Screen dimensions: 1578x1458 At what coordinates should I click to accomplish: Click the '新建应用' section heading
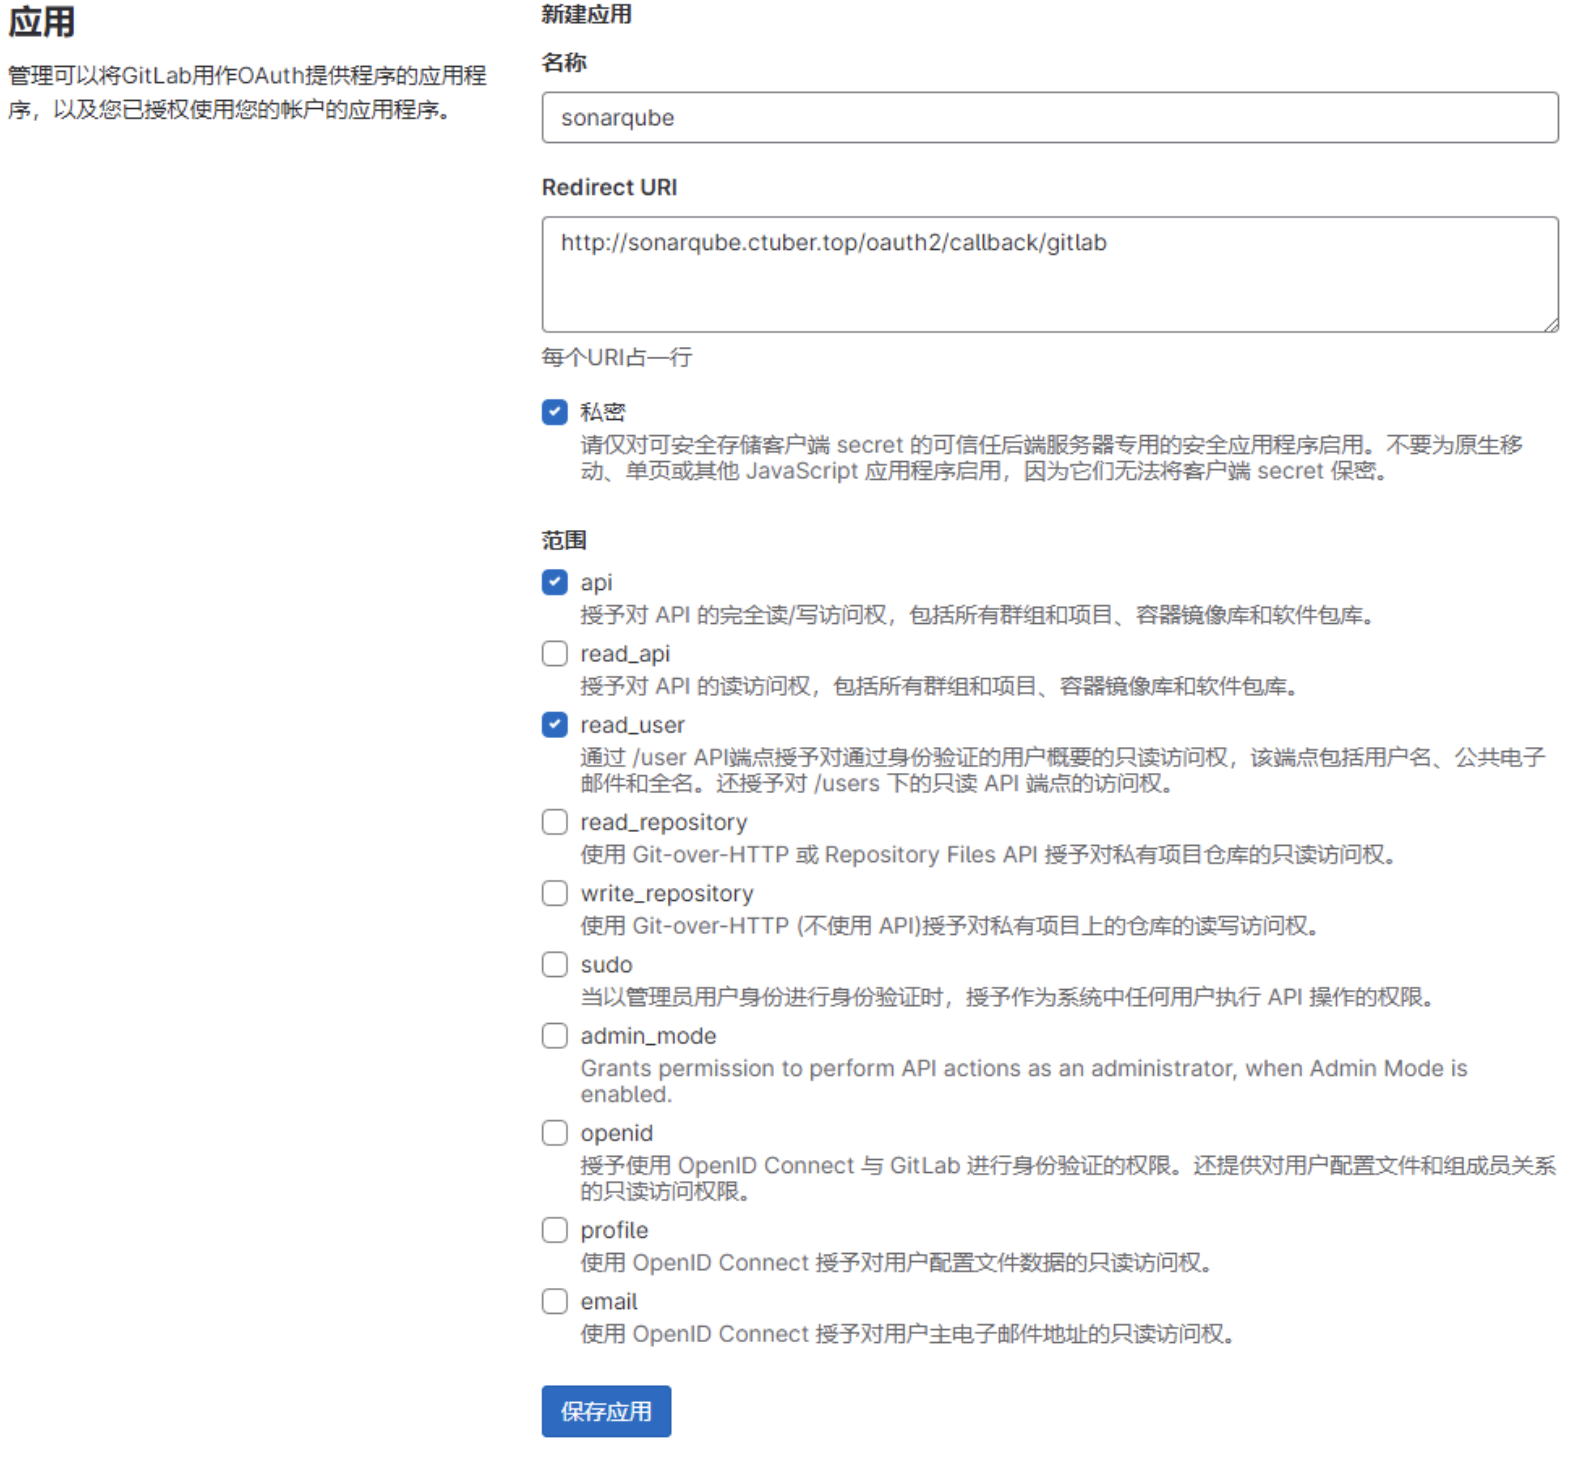[x=586, y=14]
